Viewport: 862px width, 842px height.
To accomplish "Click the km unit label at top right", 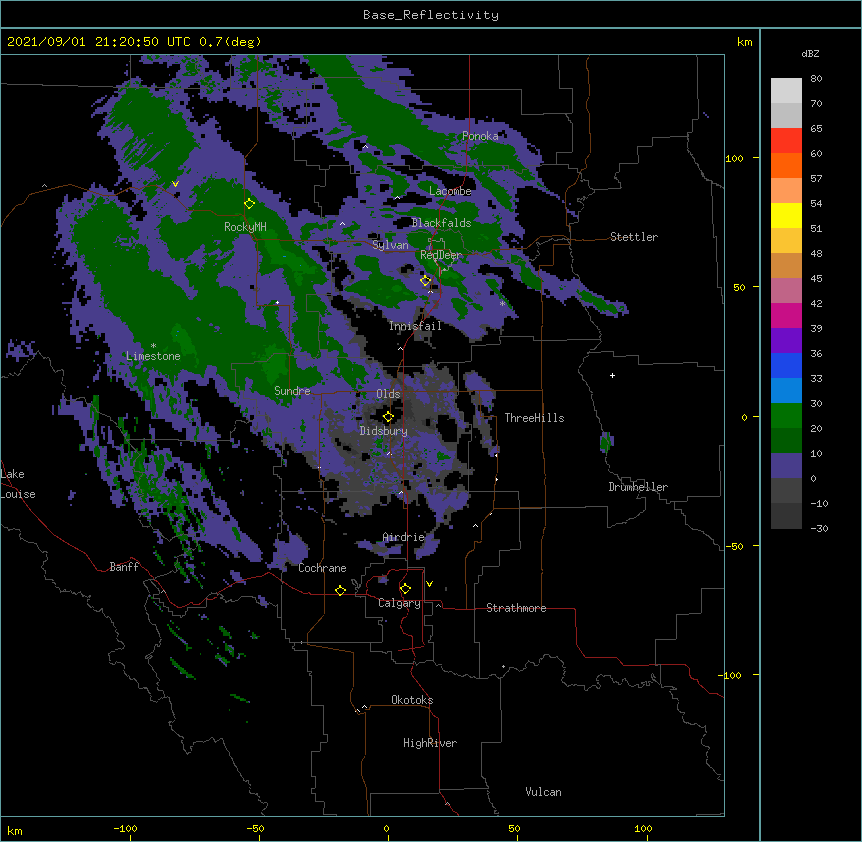I will coord(744,42).
